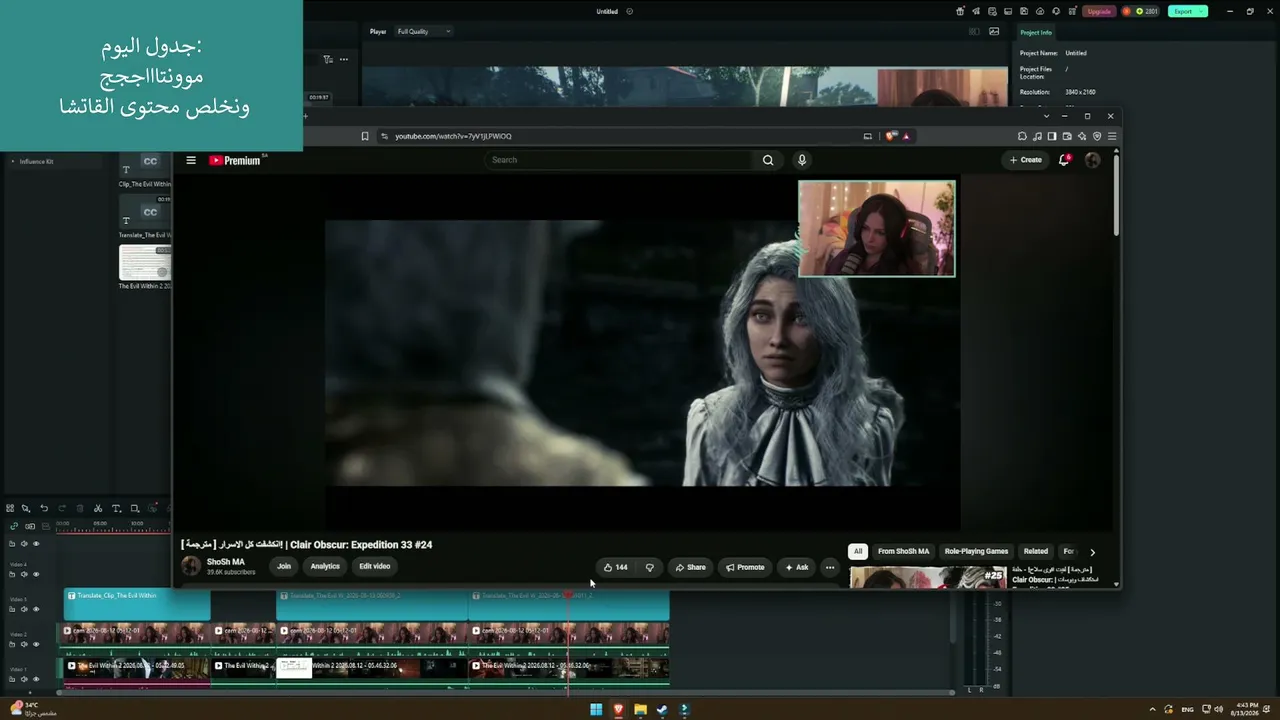This screenshot has width=1280, height=720.
Task: Open the recommended video #25 thumbnail
Action: pos(927,577)
